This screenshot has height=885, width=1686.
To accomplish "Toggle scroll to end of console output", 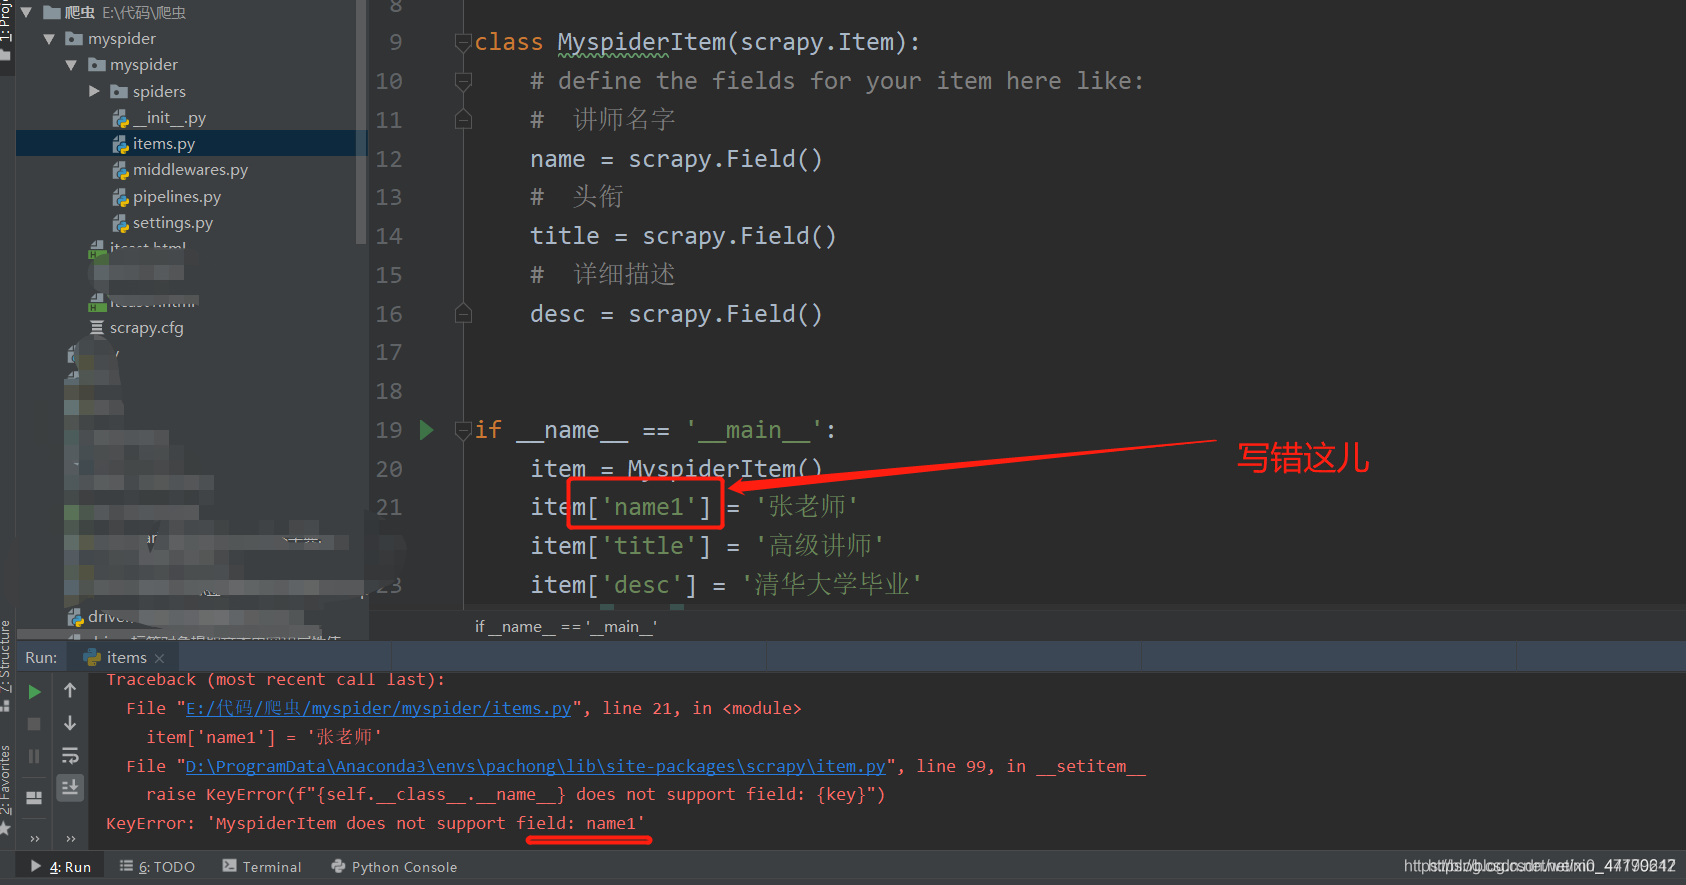I will 70,788.
